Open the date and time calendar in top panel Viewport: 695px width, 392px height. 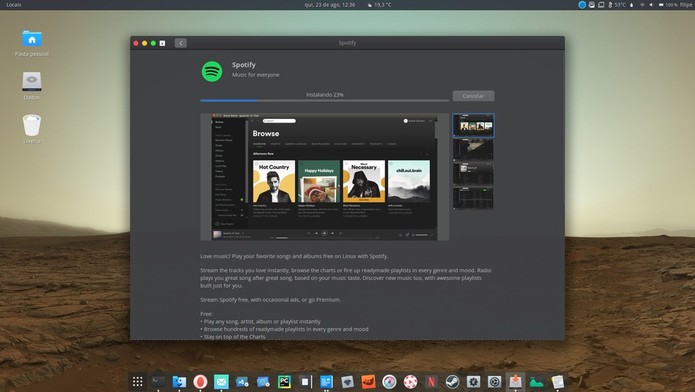pos(330,4)
